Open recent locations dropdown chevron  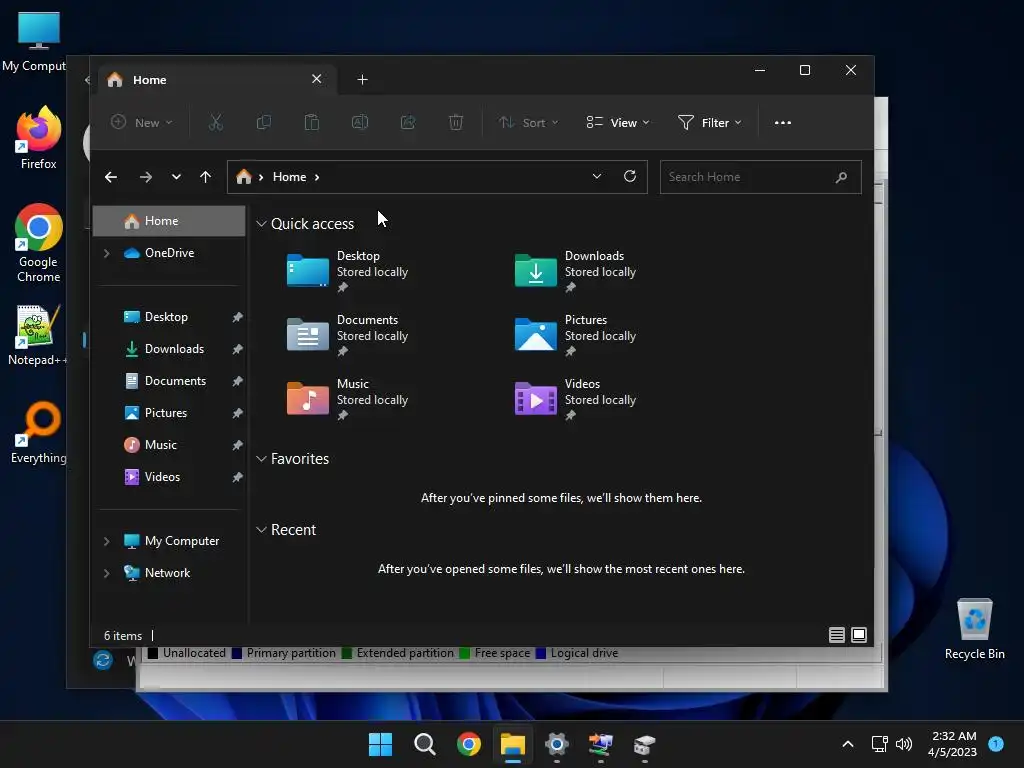click(176, 177)
